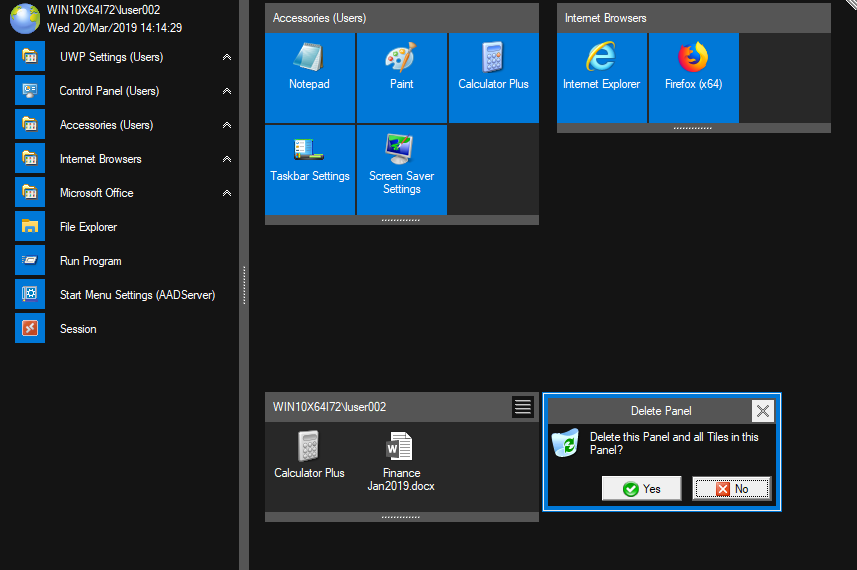Select File Explorer in sidebar
Viewport: 857px width, 570px height.
coord(88,227)
